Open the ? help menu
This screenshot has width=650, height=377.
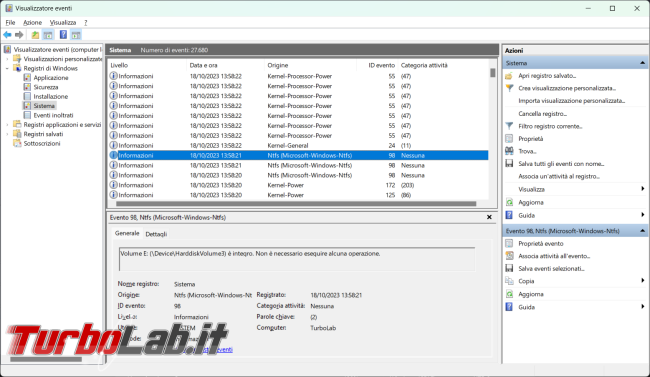85,22
